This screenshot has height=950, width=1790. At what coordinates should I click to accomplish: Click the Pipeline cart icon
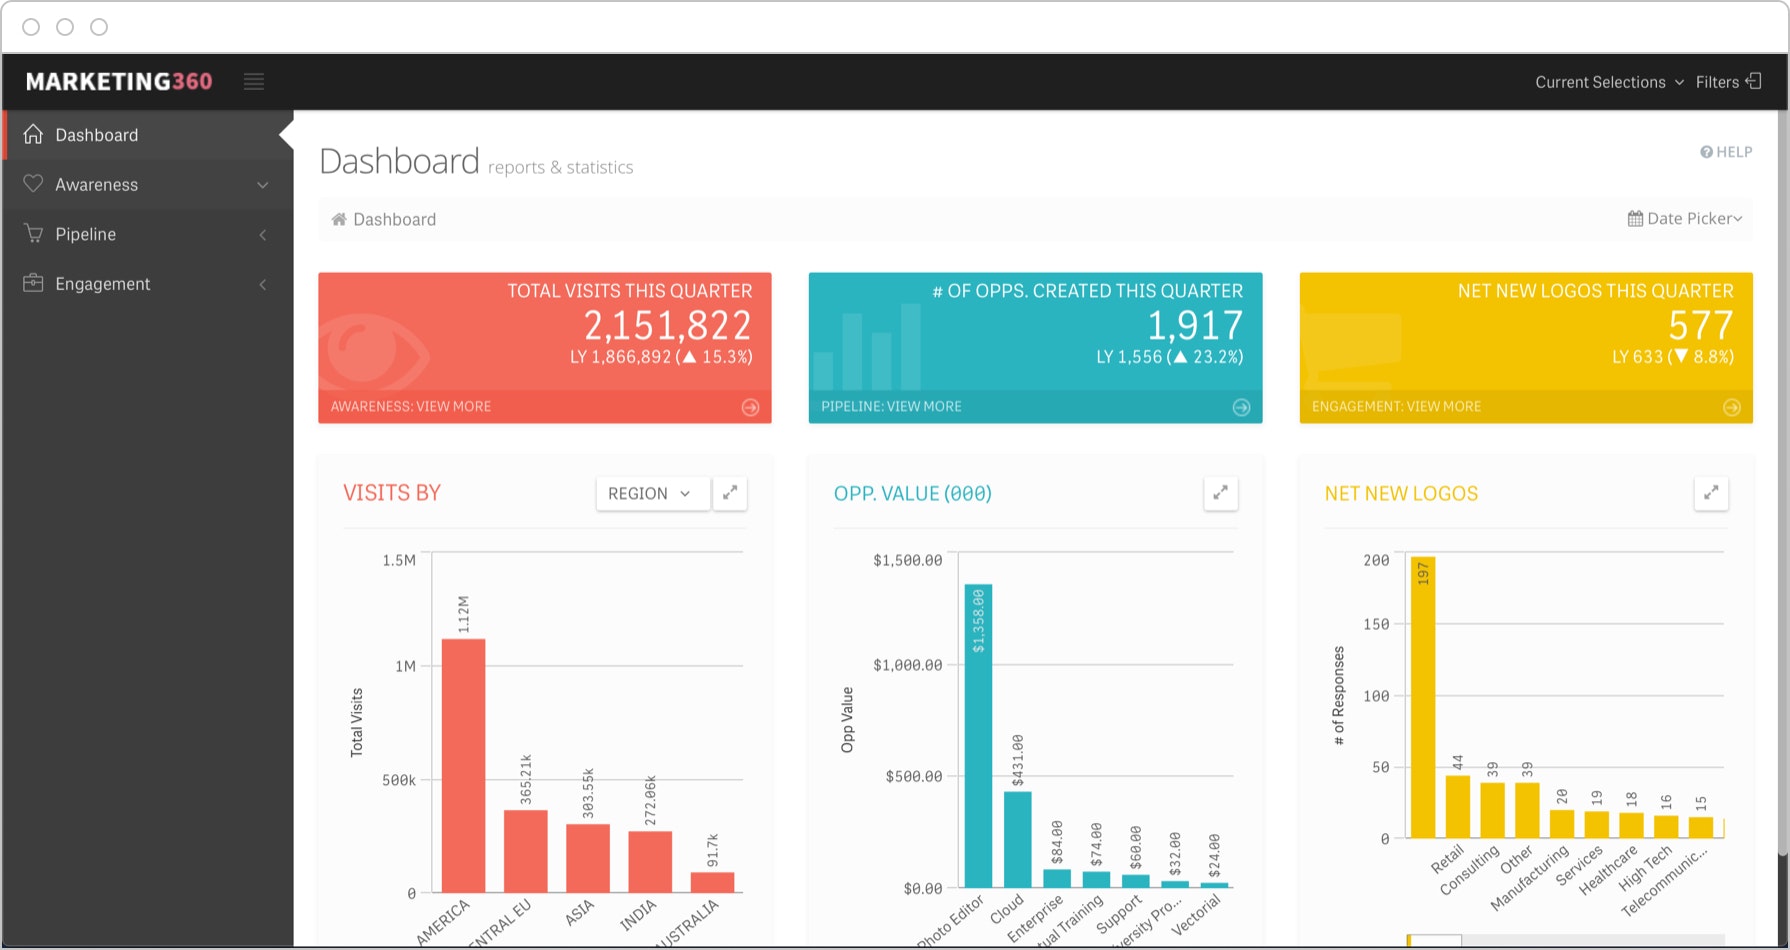tap(33, 233)
